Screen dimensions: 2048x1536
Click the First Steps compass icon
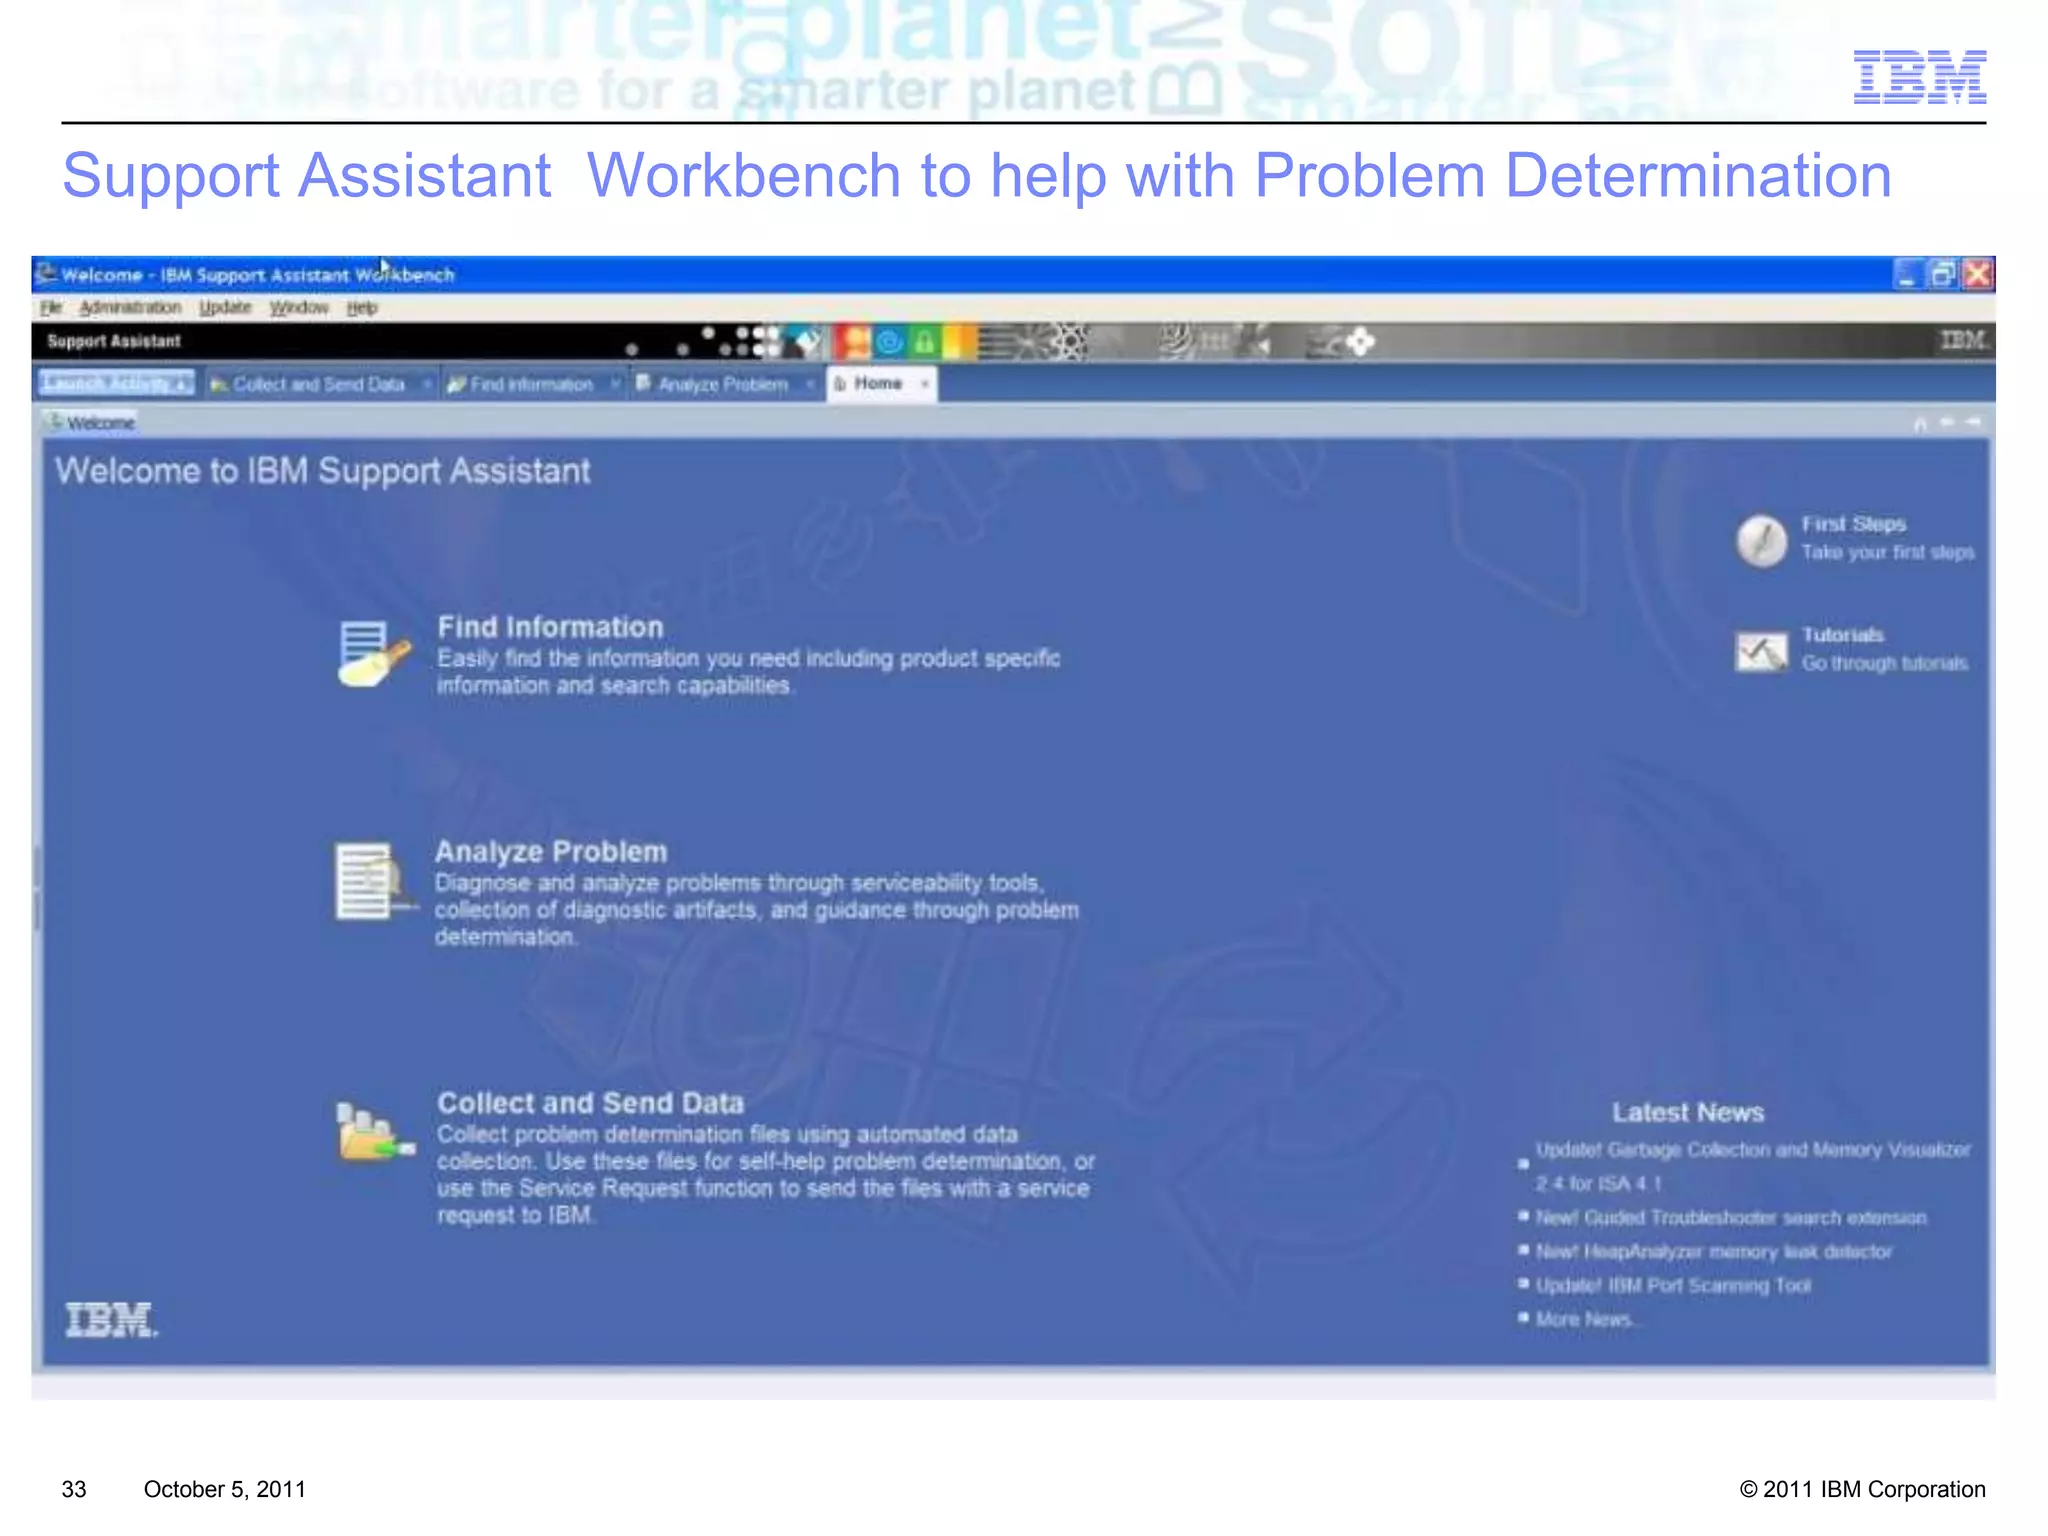coord(1761,541)
